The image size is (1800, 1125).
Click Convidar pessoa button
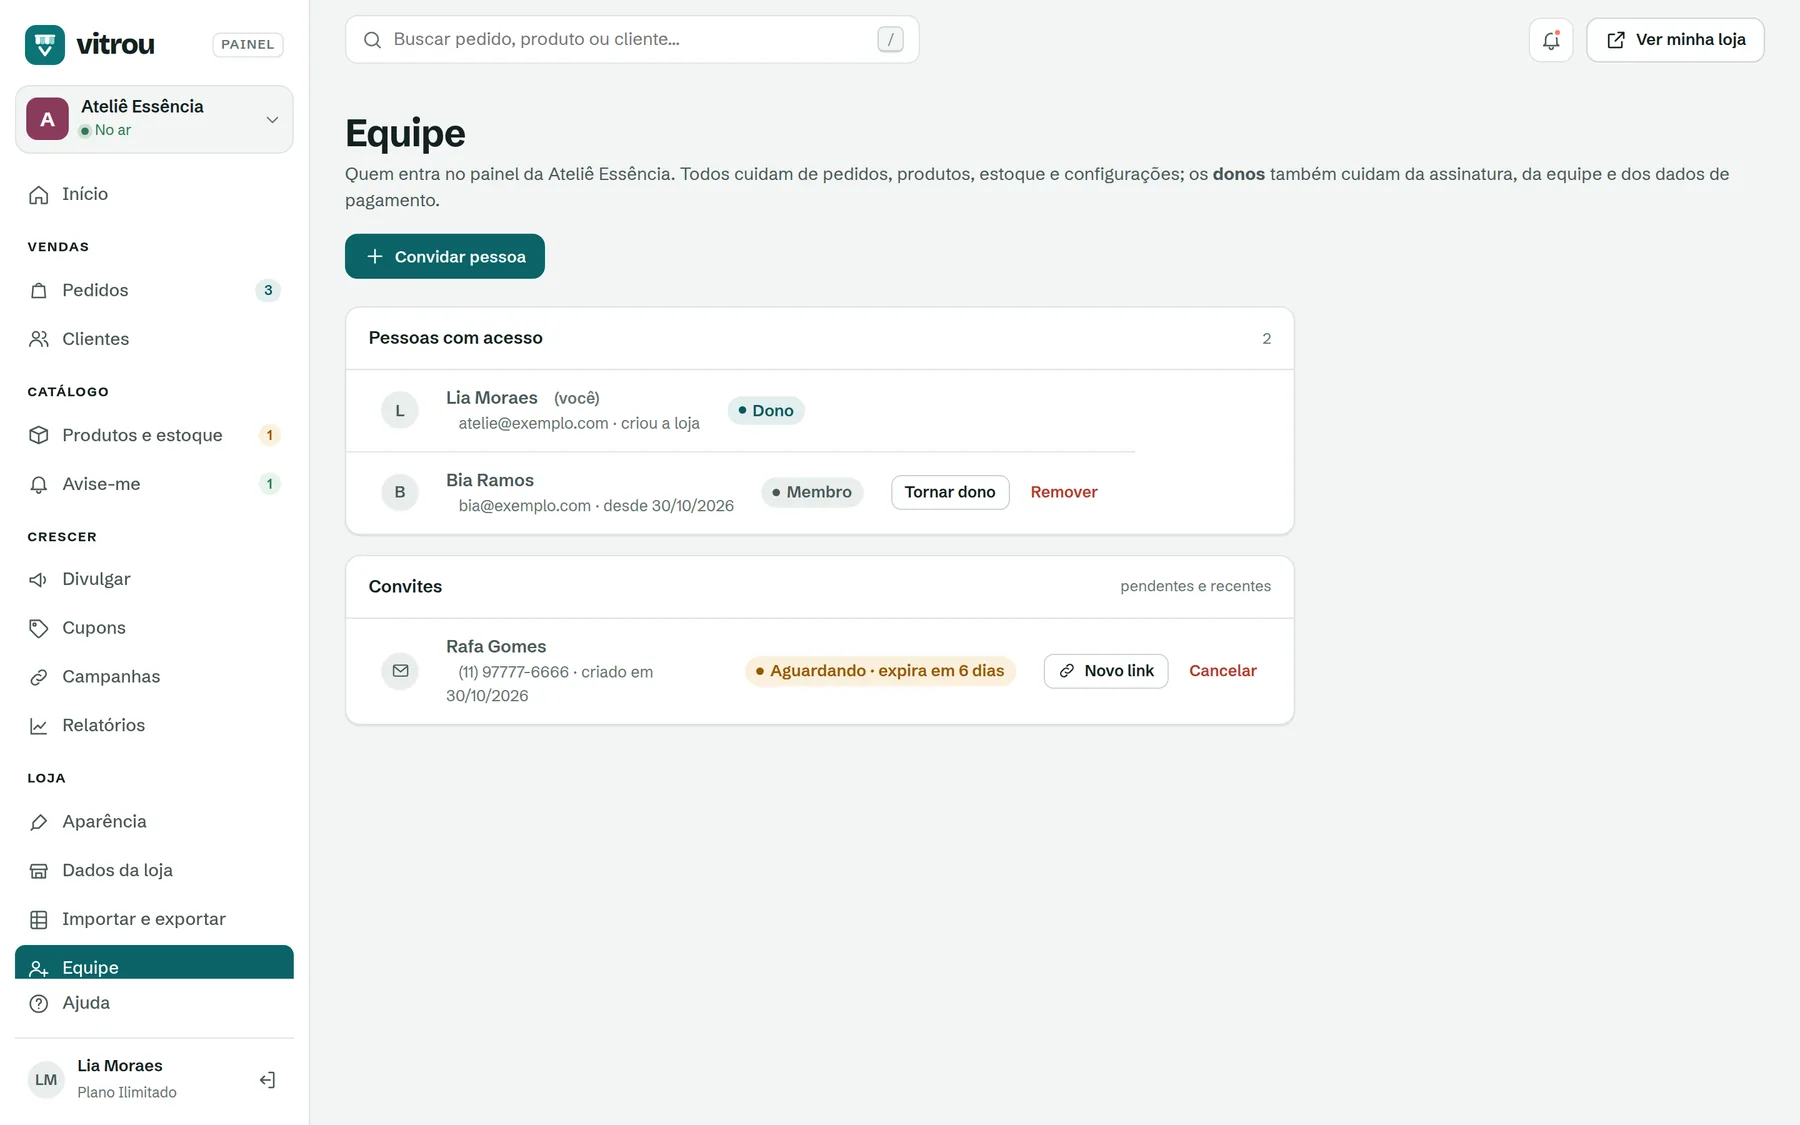[445, 256]
